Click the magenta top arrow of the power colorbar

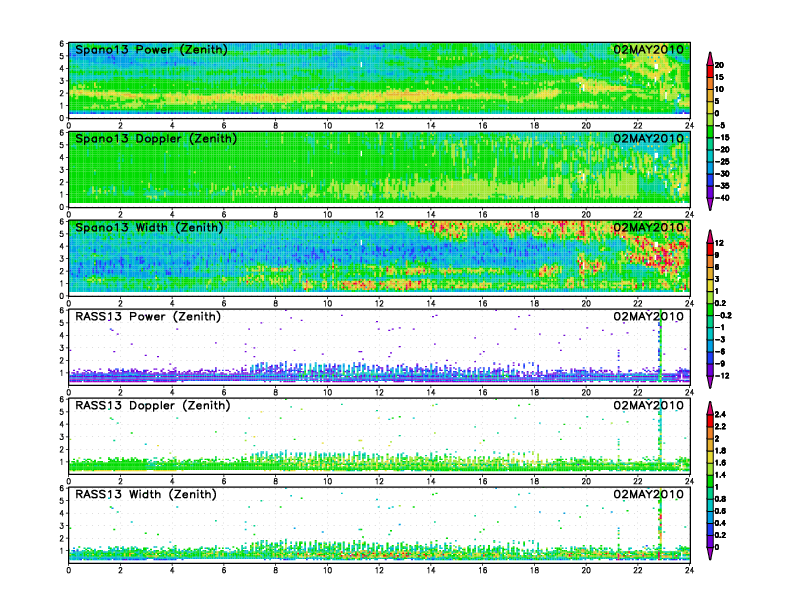point(710,58)
